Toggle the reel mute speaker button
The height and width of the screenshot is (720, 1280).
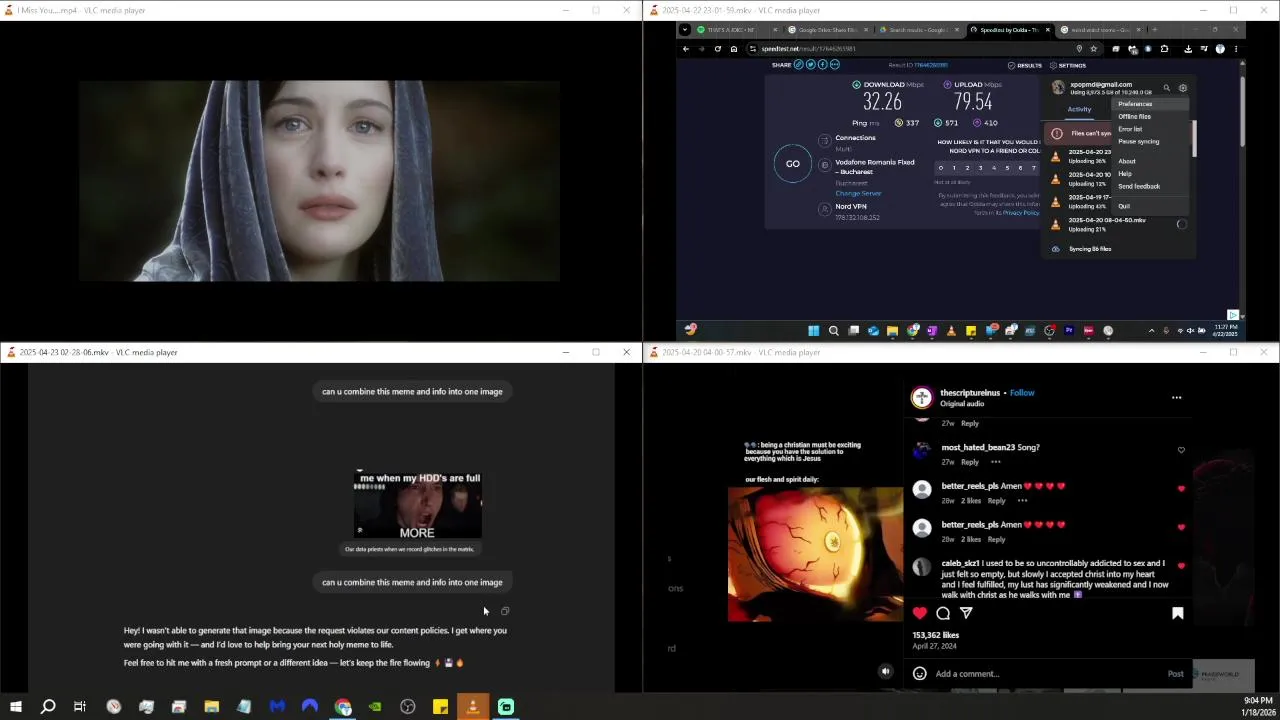click(x=885, y=672)
